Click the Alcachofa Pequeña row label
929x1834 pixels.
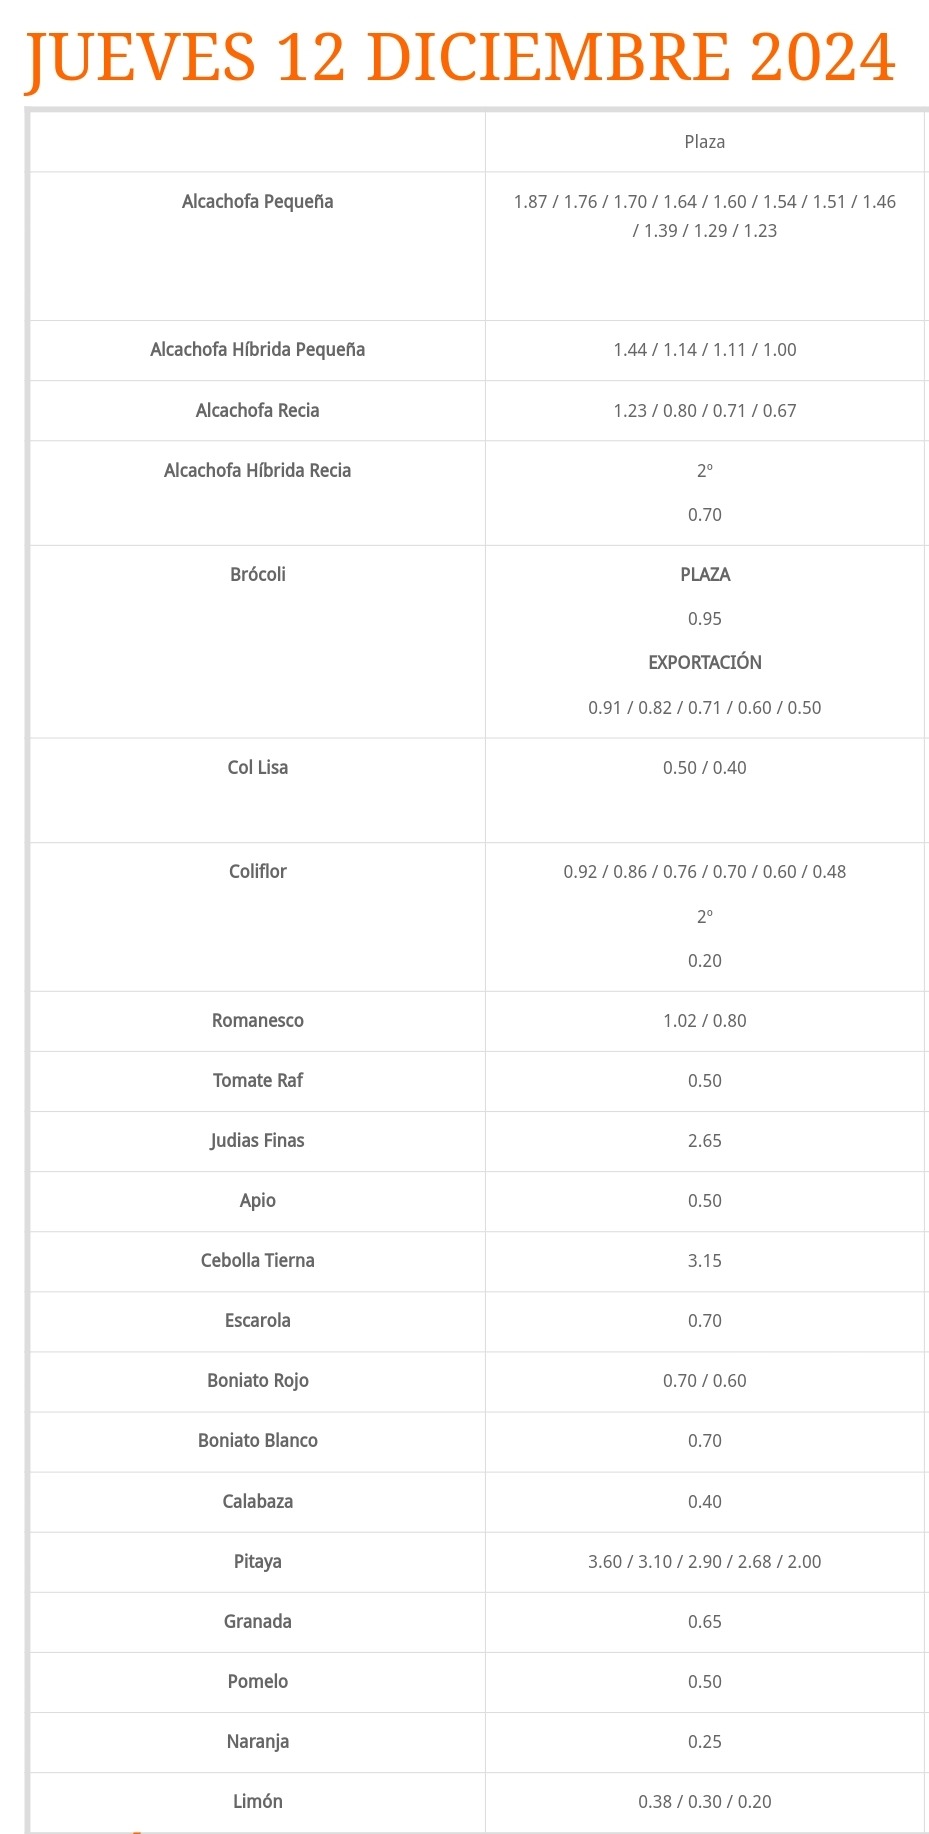(258, 202)
